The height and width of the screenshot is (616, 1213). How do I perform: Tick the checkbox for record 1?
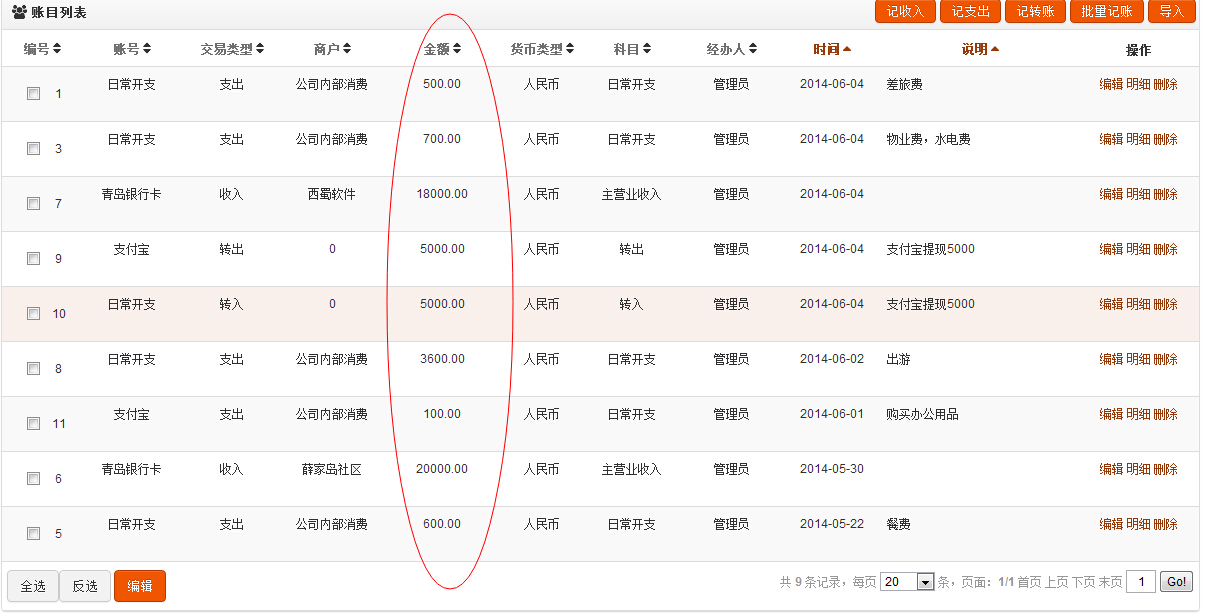point(33,93)
